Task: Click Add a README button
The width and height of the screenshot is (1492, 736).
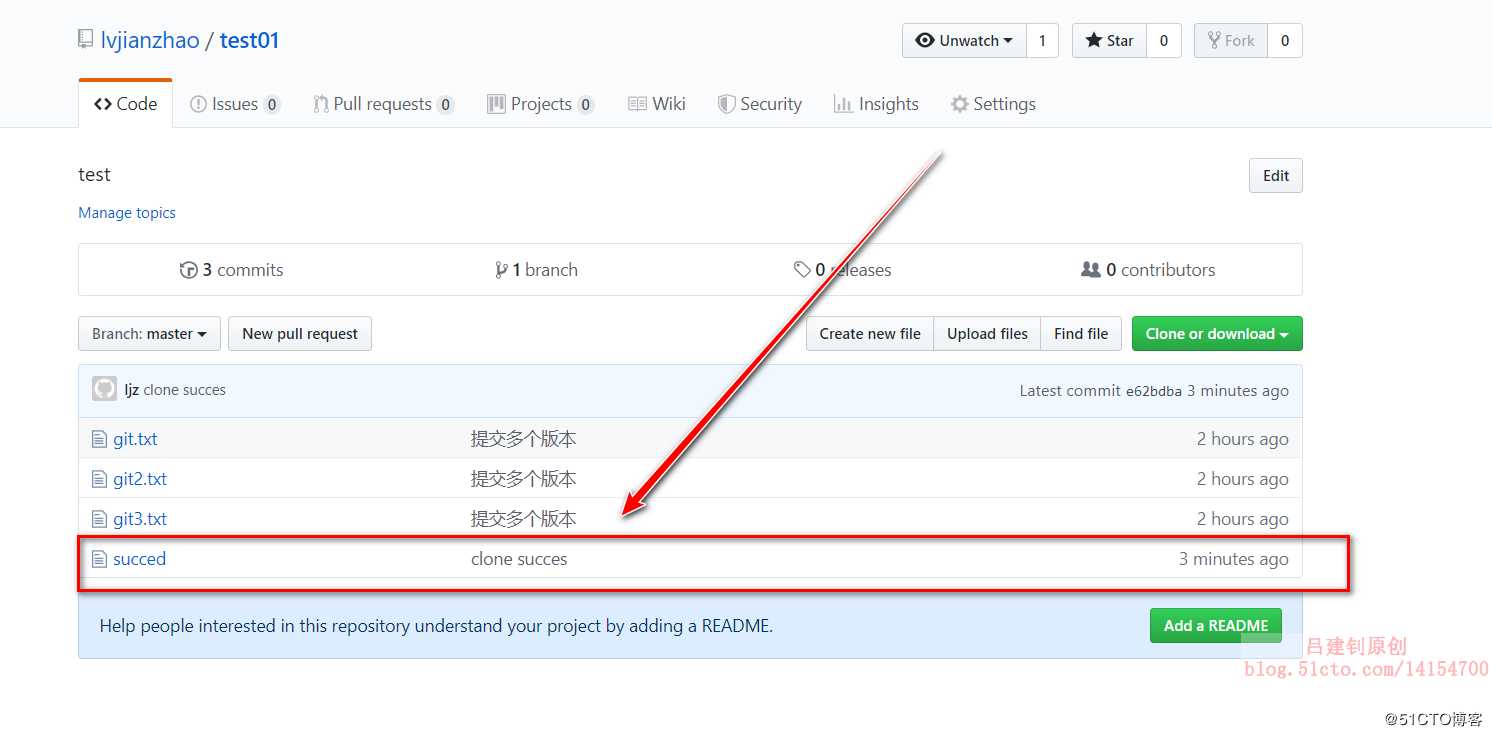Action: click(1216, 626)
